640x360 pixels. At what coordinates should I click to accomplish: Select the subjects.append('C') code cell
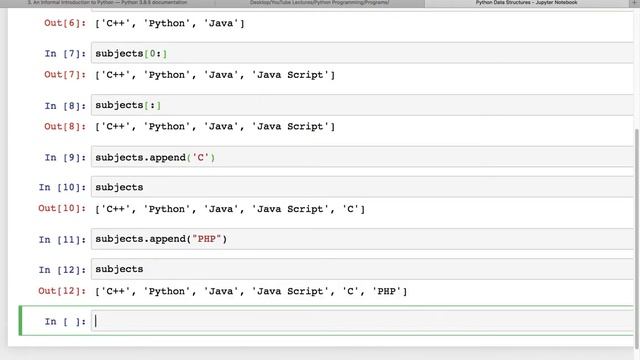point(362,157)
